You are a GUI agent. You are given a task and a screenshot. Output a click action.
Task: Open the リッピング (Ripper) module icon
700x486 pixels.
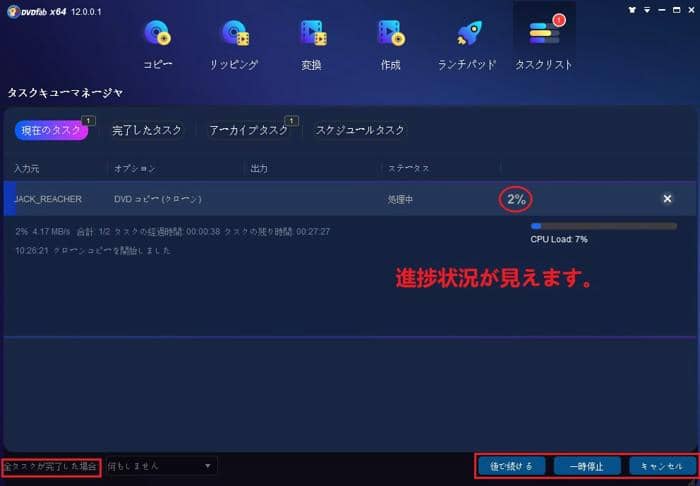(x=236, y=33)
